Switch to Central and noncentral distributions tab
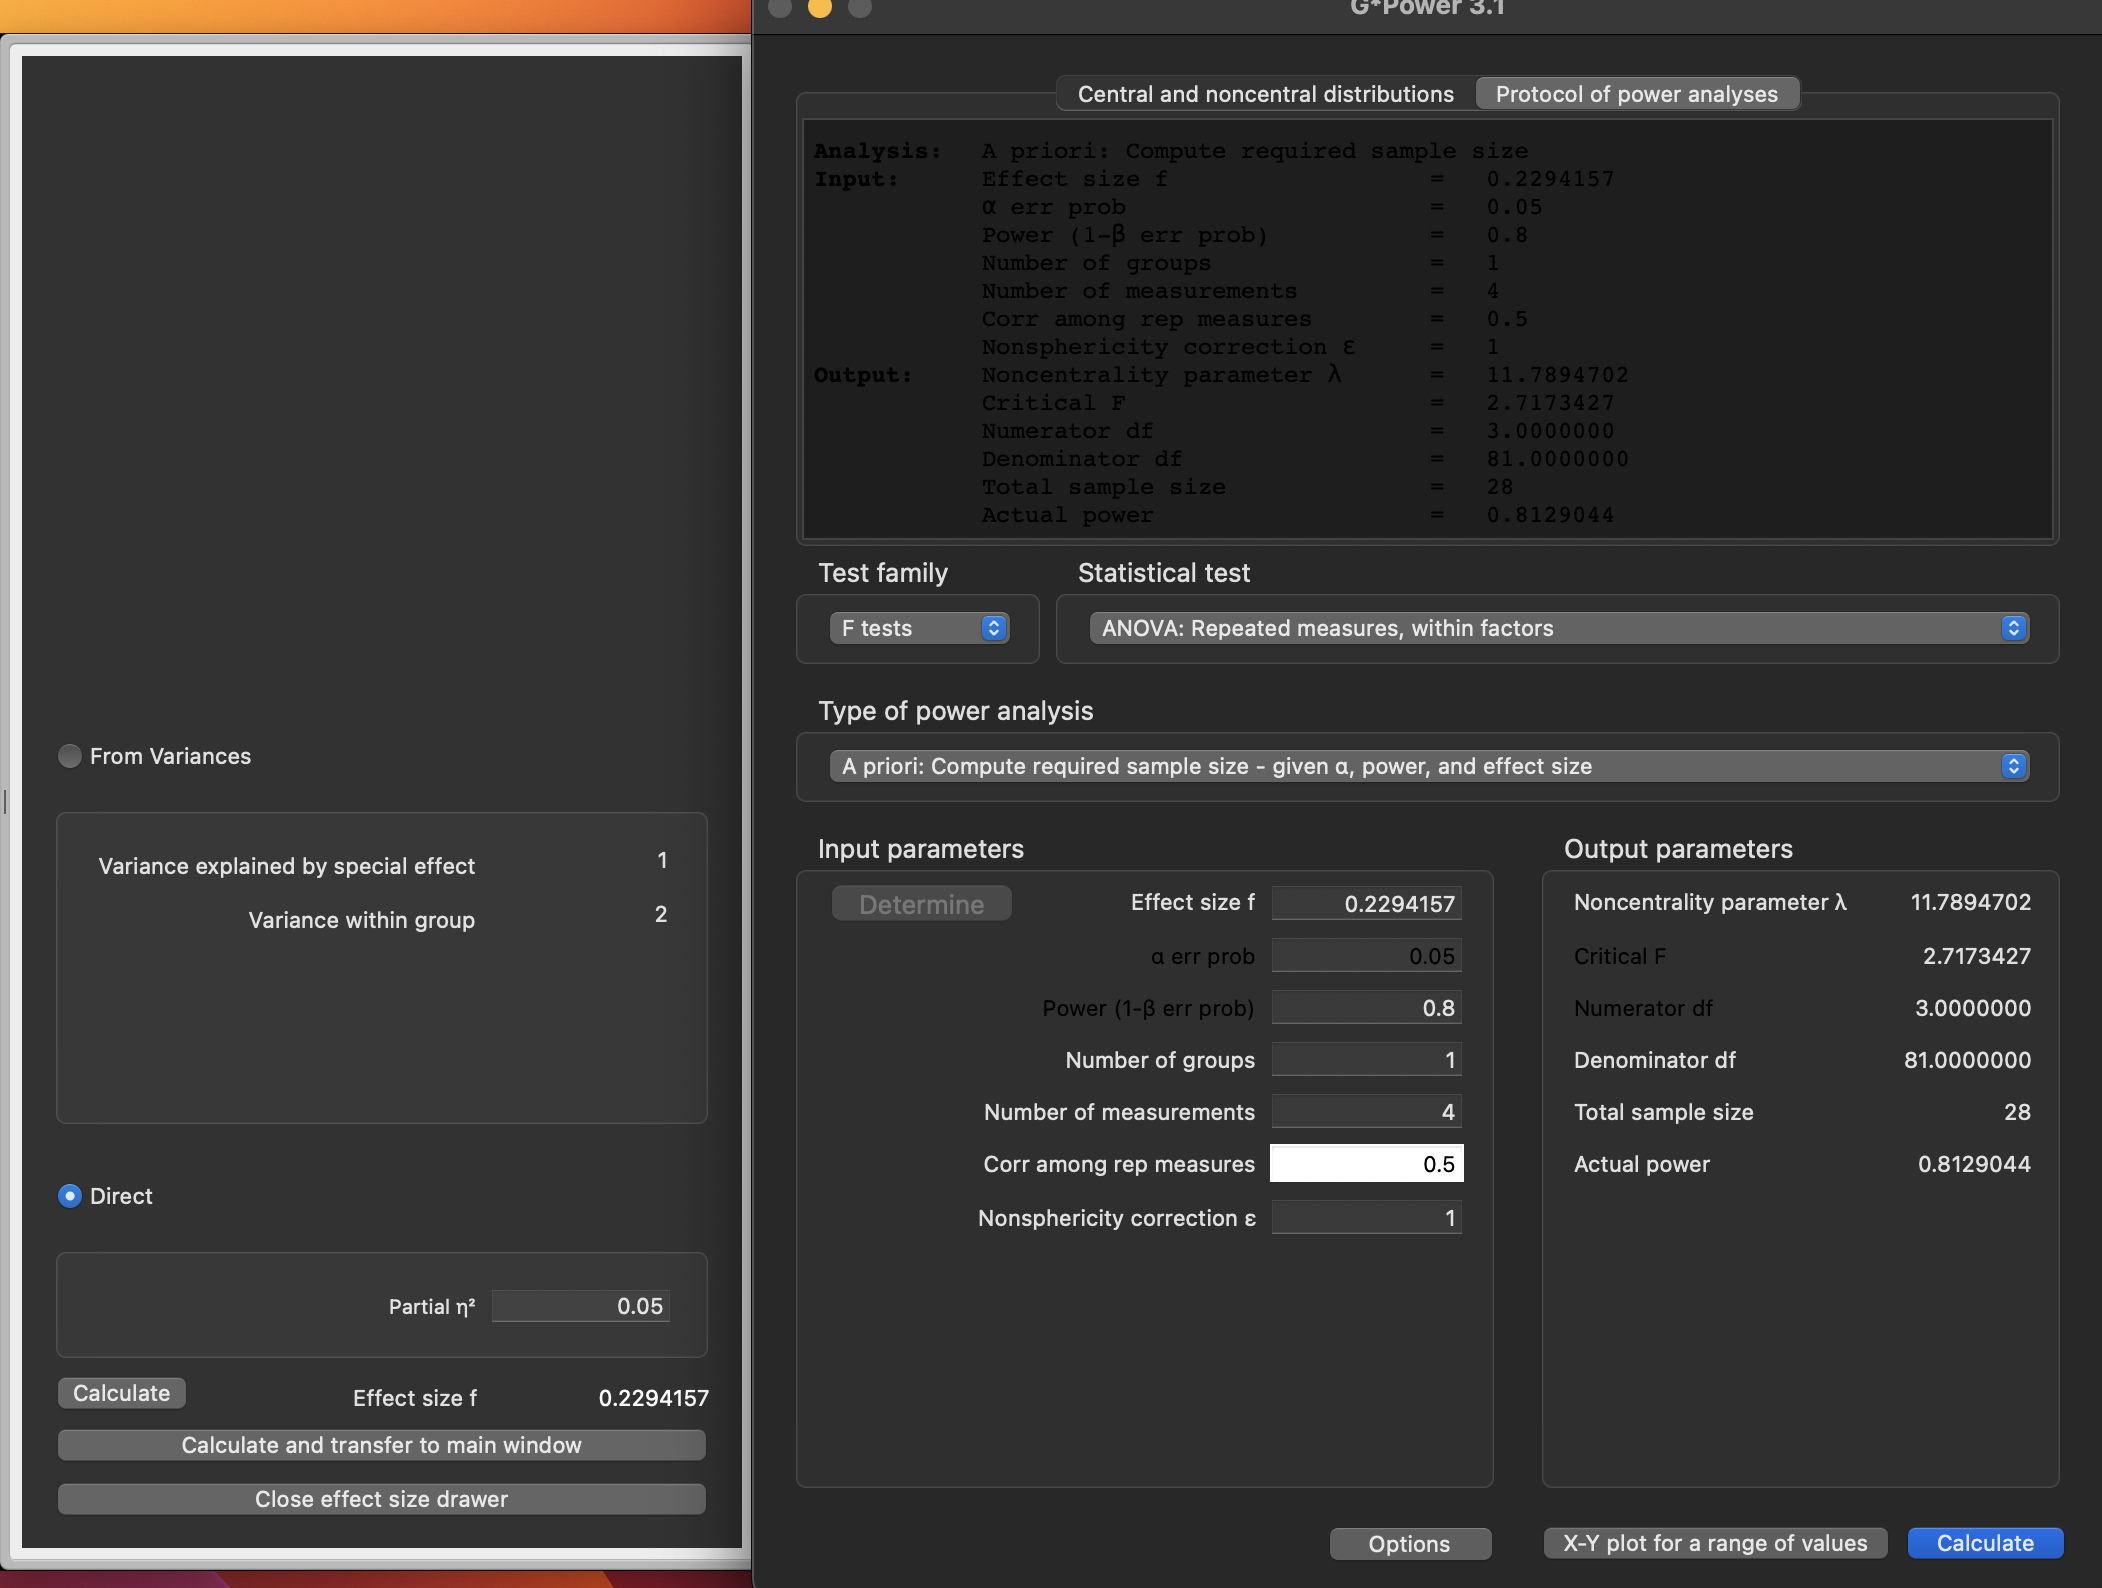This screenshot has height=1588, width=2102. click(x=1265, y=94)
